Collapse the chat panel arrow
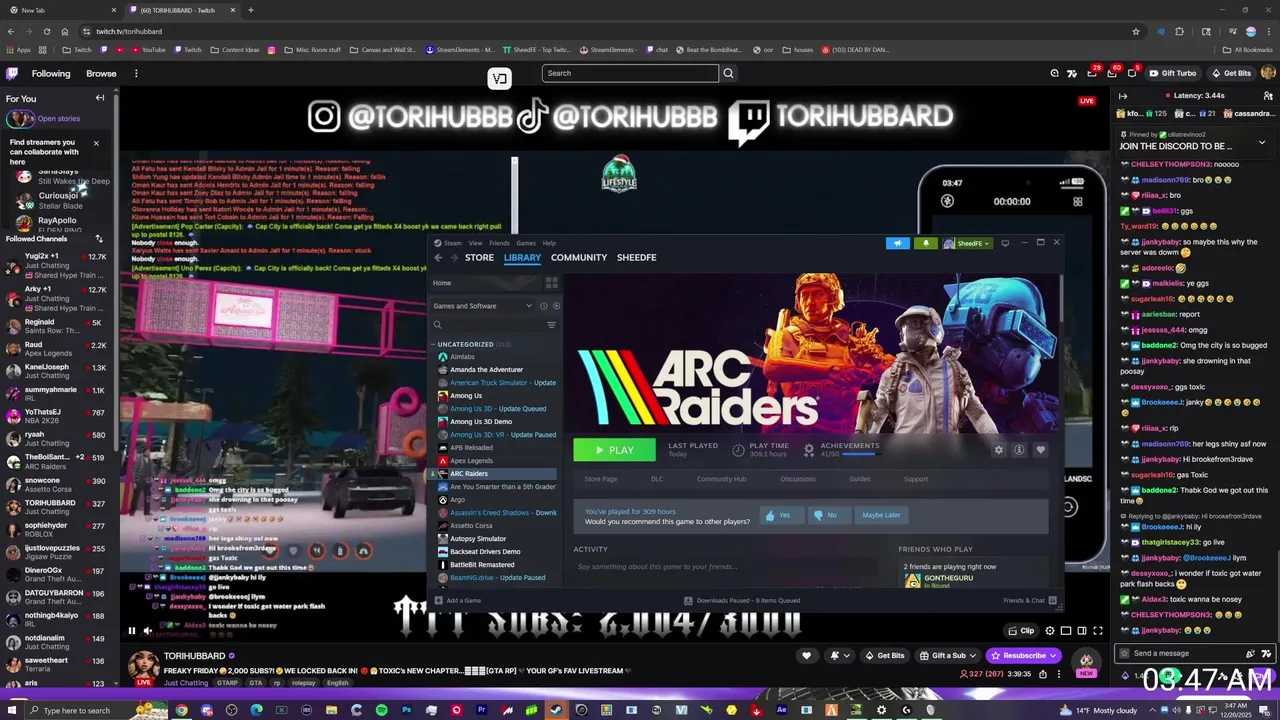This screenshot has width=1280, height=720. tap(1123, 96)
